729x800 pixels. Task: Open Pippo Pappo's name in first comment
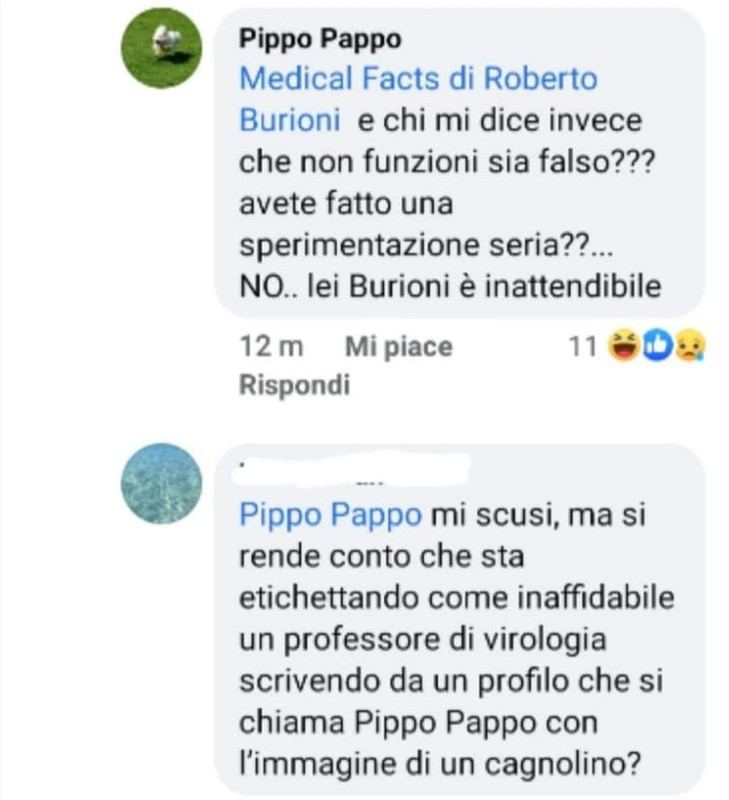320,39
